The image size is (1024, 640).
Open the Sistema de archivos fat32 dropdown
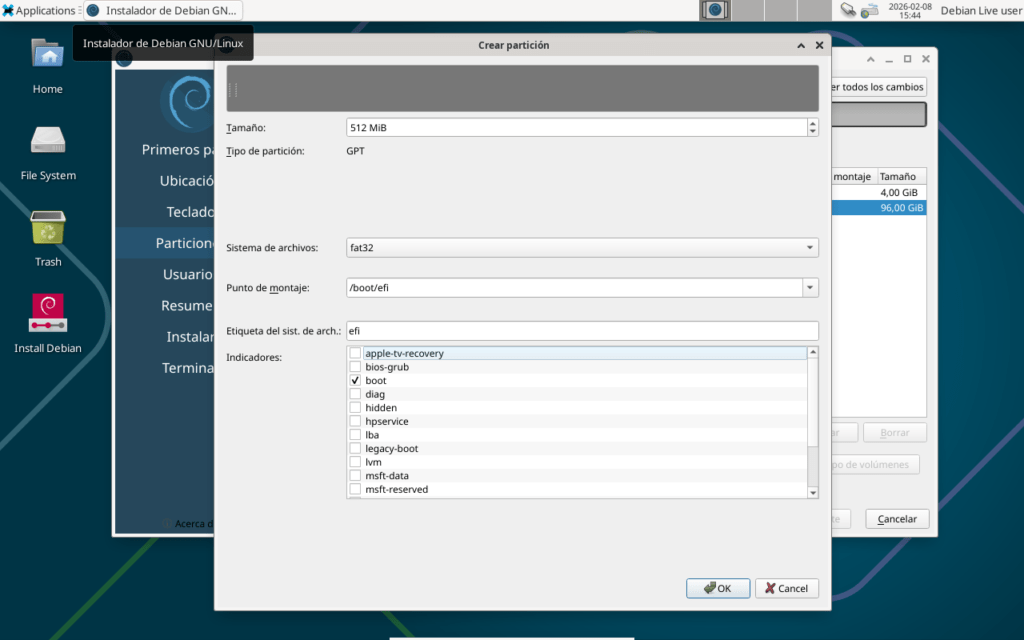pos(582,248)
